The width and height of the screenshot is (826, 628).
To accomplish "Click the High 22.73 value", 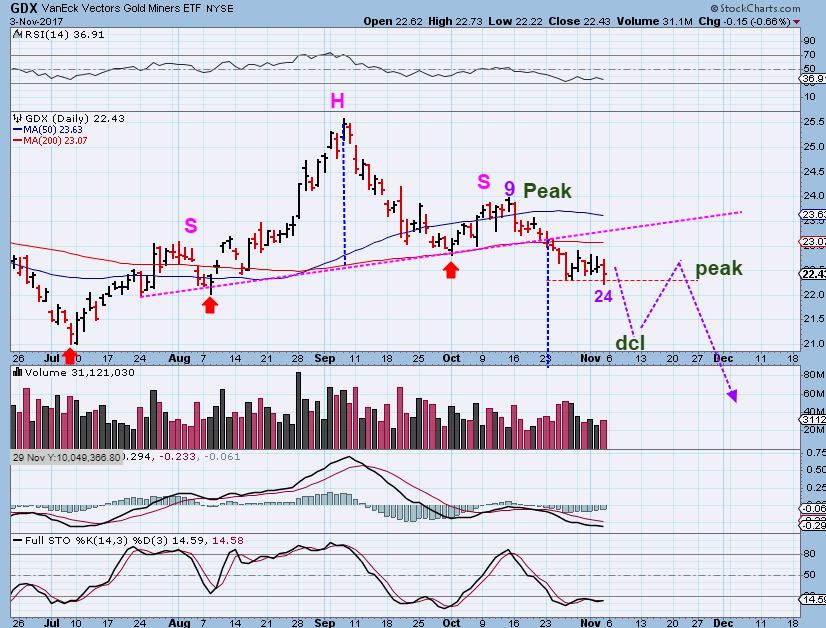I will pyautogui.click(x=455, y=22).
